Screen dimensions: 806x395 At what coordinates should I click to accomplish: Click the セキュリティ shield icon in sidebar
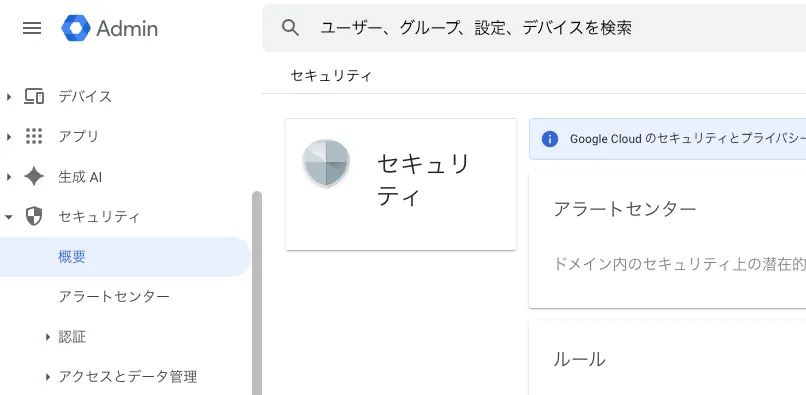34,217
